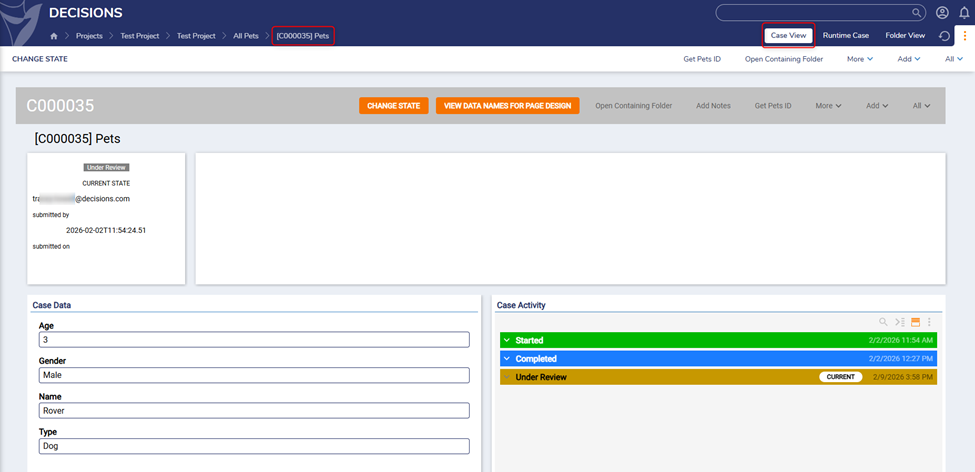The width and height of the screenshot is (975, 472).
Task: Open Case Activity vertical dots options
Action: (929, 322)
